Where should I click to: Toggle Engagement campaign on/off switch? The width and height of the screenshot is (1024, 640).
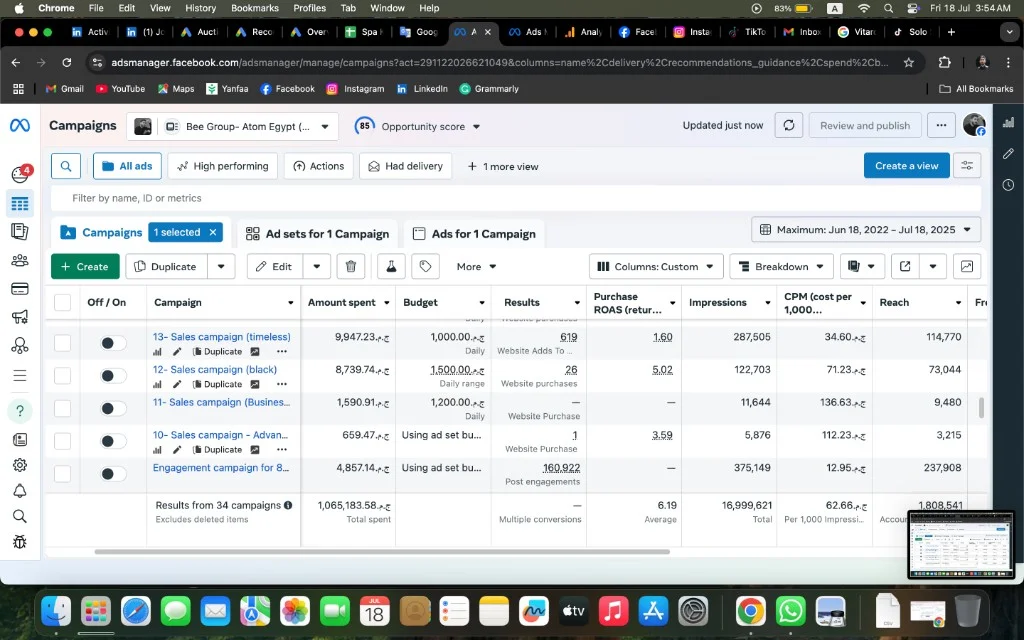[x=112, y=473]
